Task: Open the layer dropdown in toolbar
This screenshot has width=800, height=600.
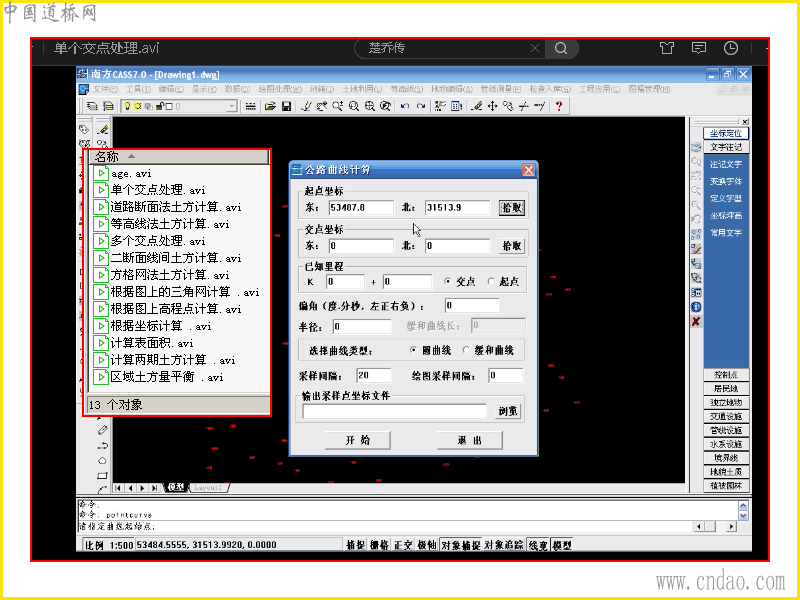Action: pos(232,106)
